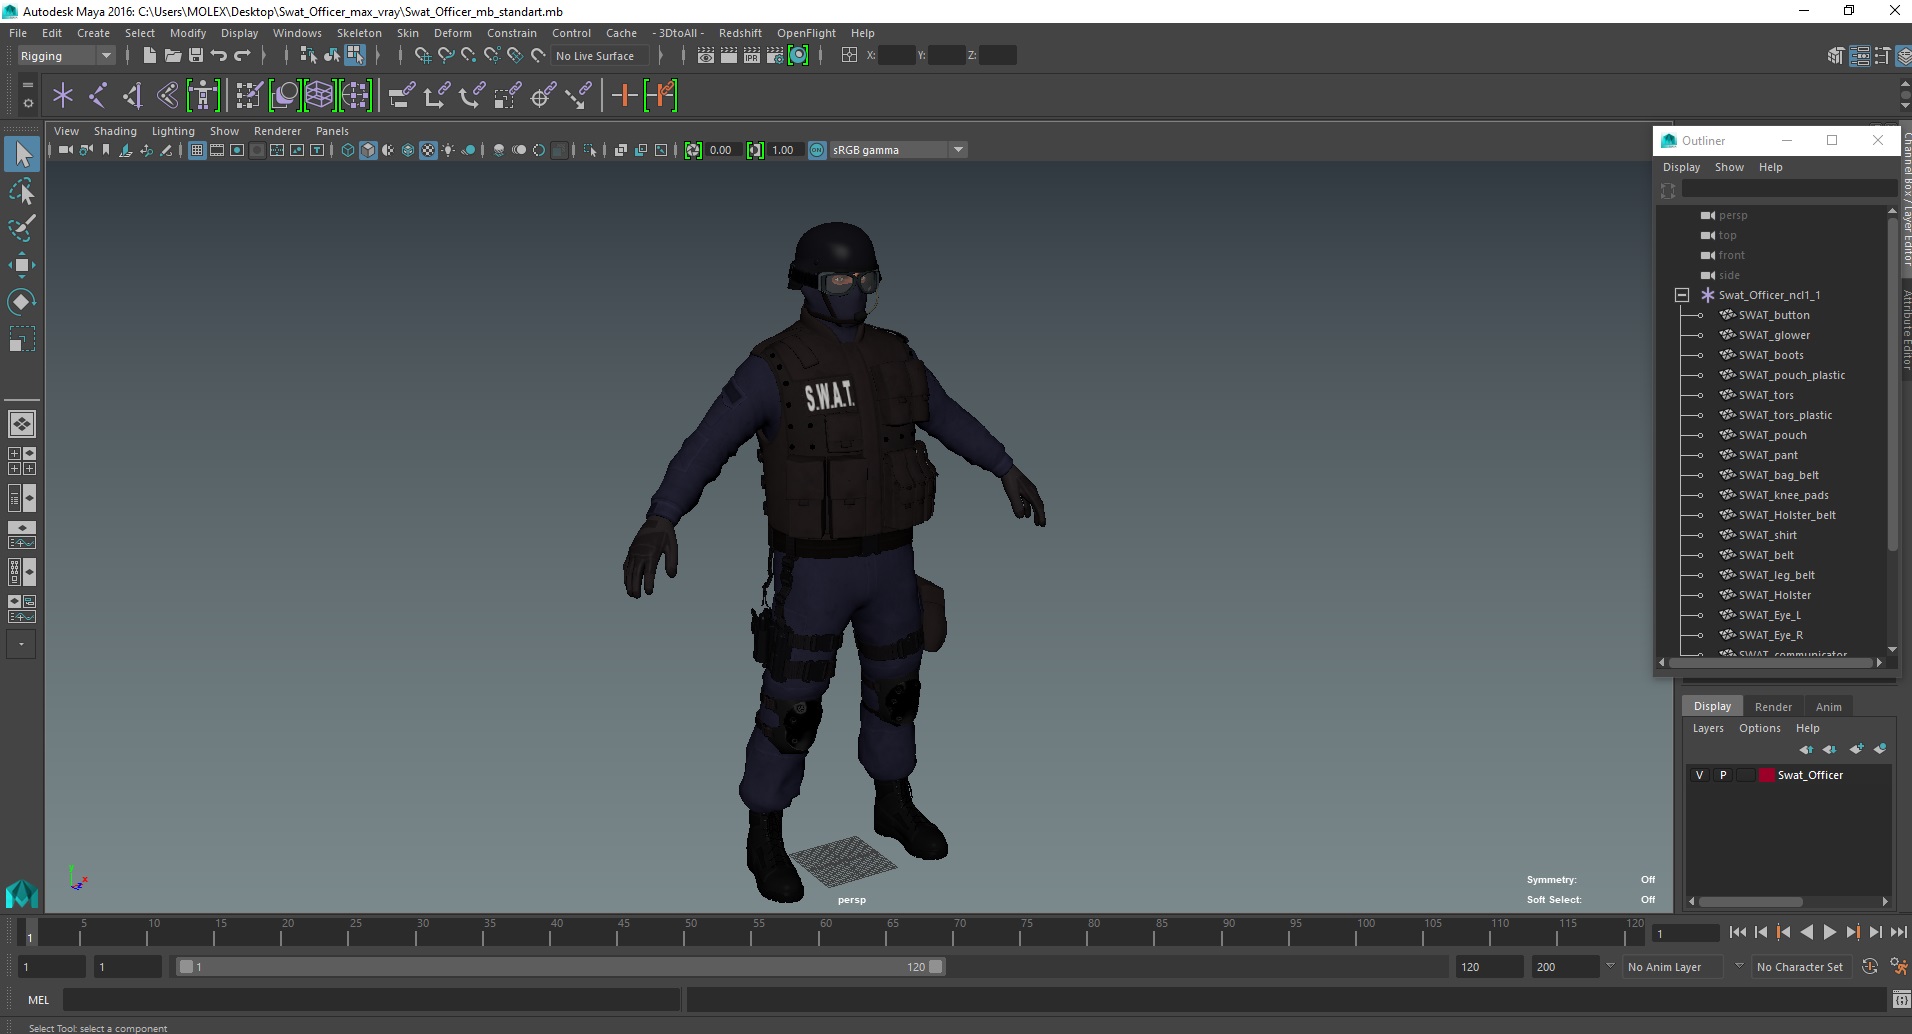The image size is (1912, 1034).
Task: Click the Create Locator shelf icon
Action: tap(63, 96)
